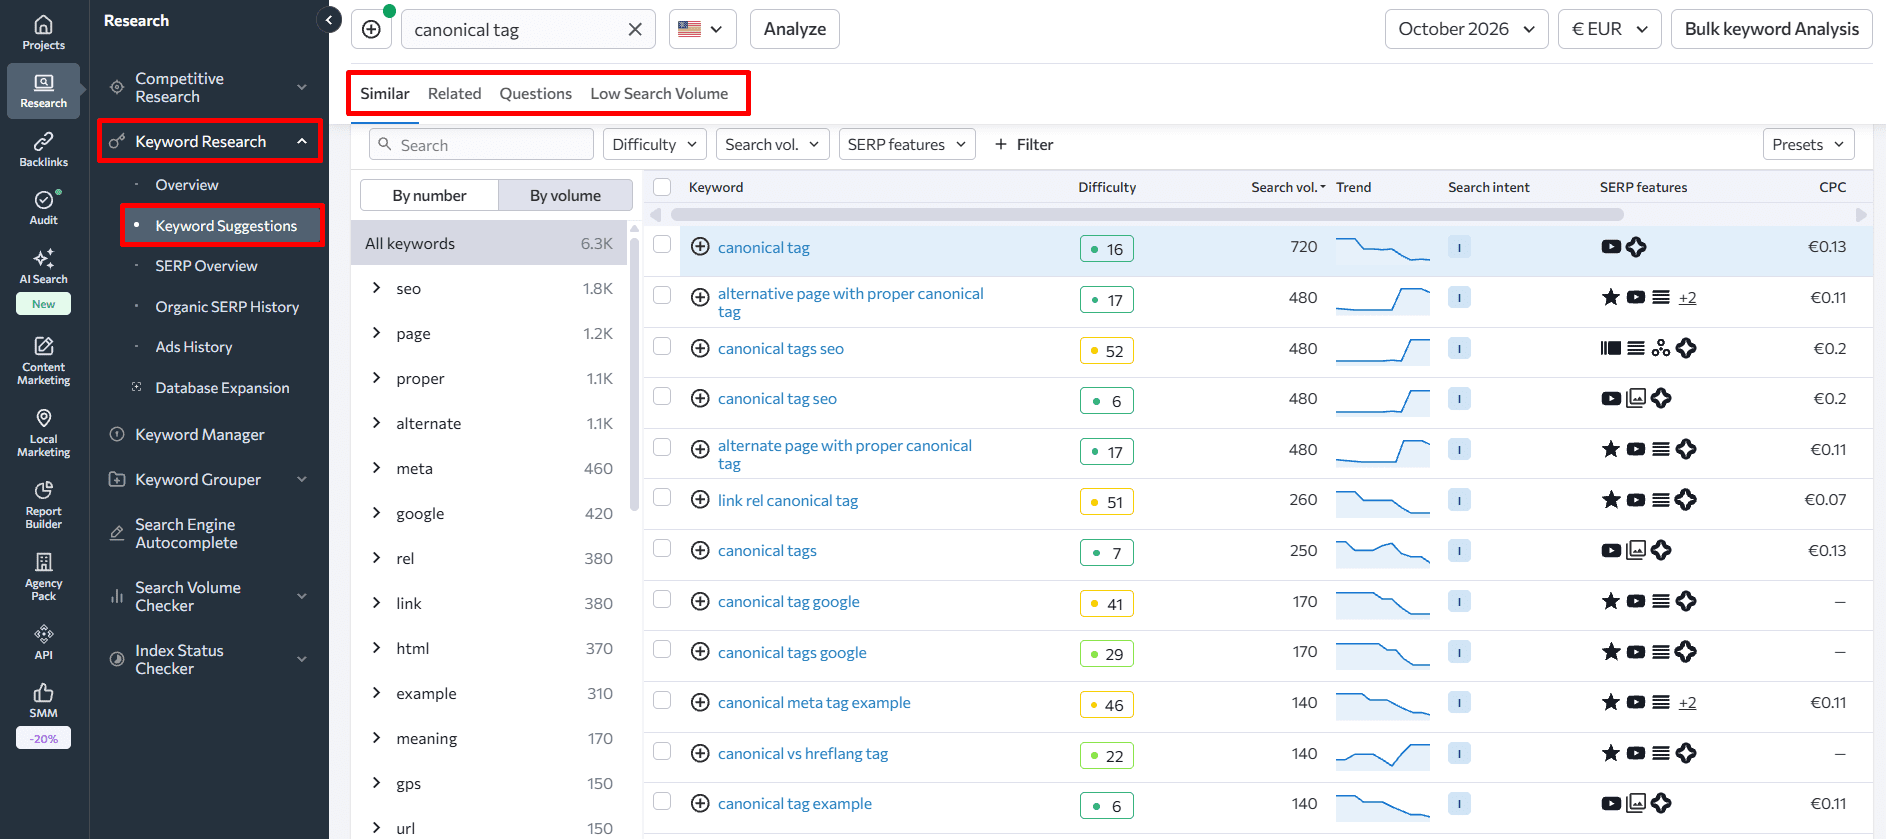This screenshot has width=1886, height=839.
Task: Open Report Builder sidebar icon
Action: click(x=43, y=505)
